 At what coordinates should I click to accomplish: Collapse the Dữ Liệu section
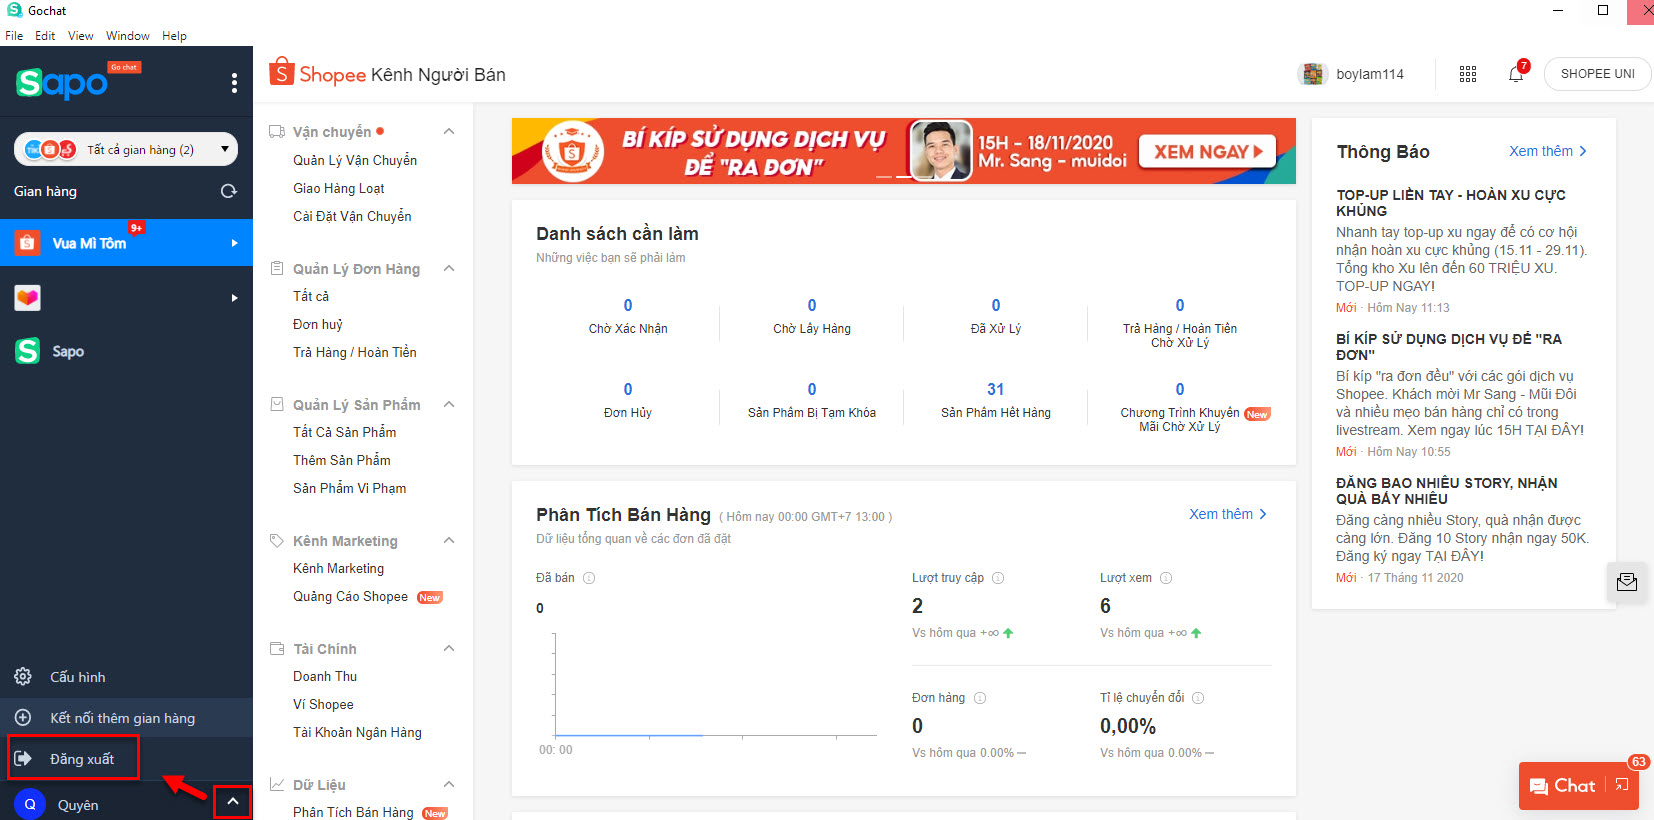(x=449, y=785)
